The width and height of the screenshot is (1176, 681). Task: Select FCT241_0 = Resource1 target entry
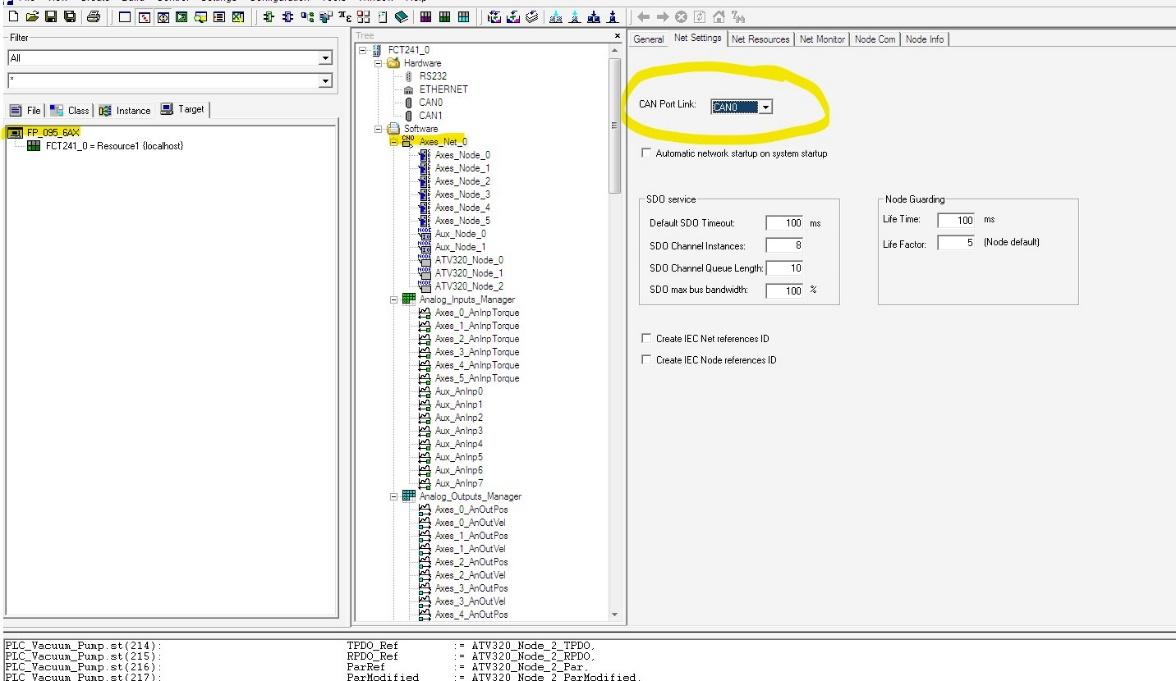pos(113,146)
